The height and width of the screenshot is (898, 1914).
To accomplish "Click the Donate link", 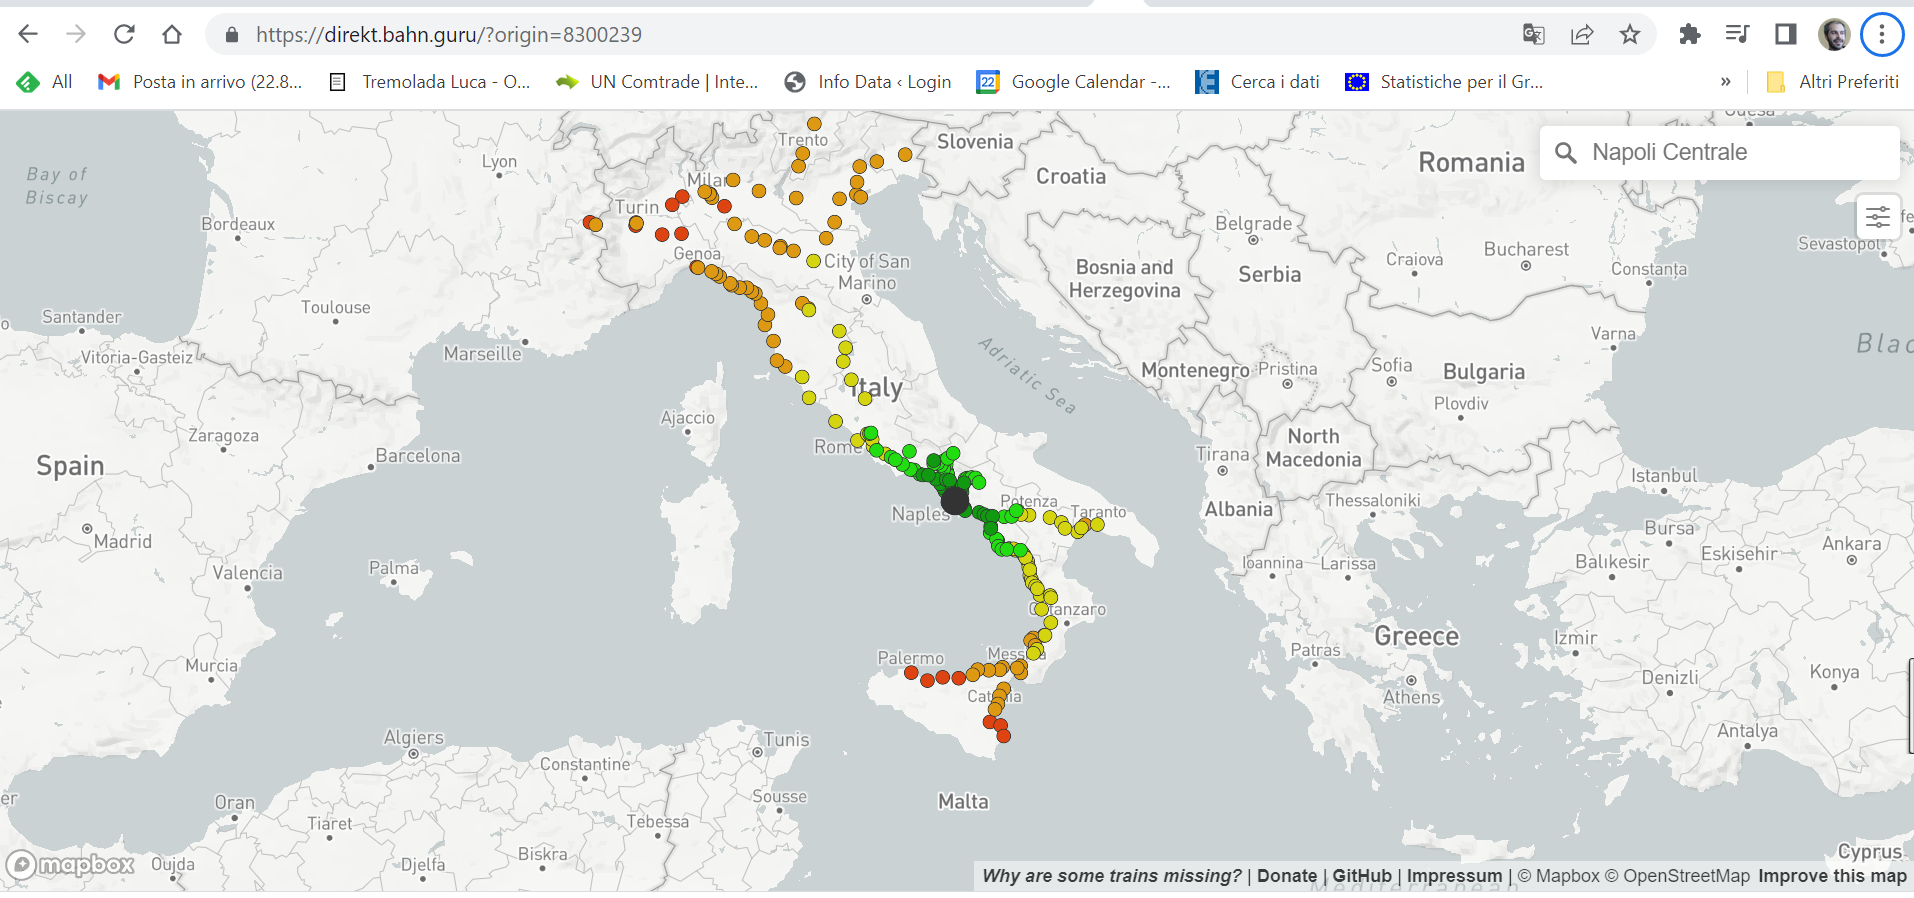I will point(1286,876).
